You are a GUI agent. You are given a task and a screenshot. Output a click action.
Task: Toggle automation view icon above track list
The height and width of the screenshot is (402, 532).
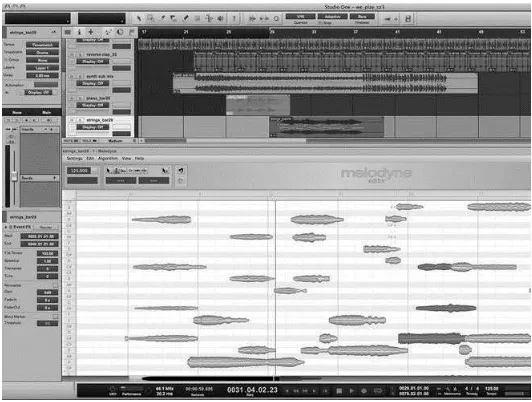[x=108, y=32]
